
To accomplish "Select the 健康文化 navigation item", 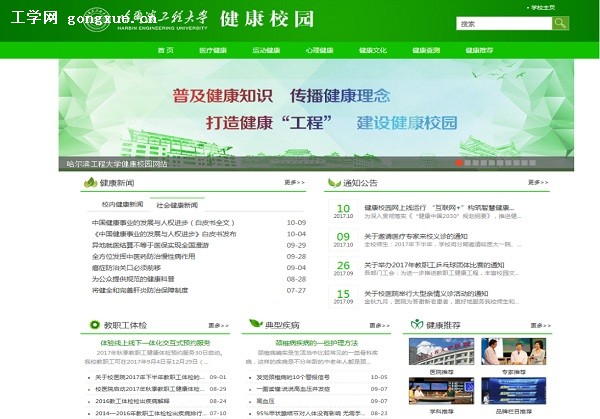I will pyautogui.click(x=373, y=50).
